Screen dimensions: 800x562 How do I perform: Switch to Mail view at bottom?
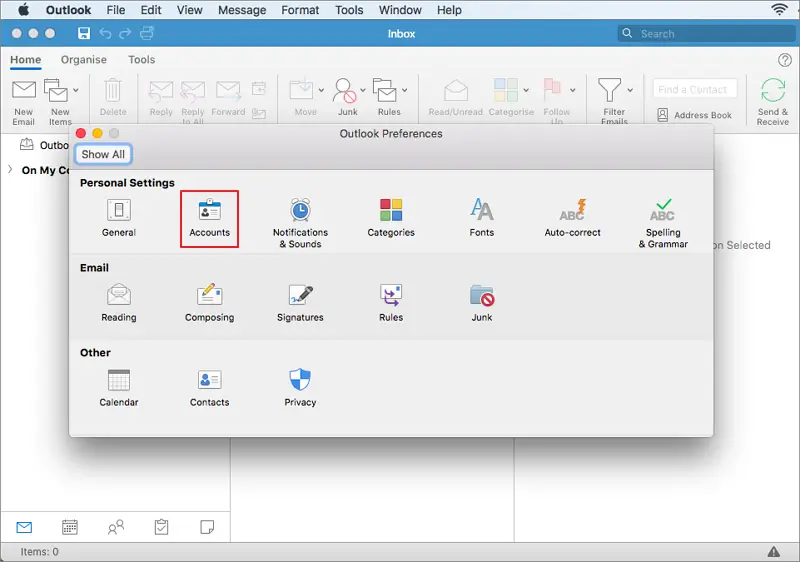coord(24,527)
